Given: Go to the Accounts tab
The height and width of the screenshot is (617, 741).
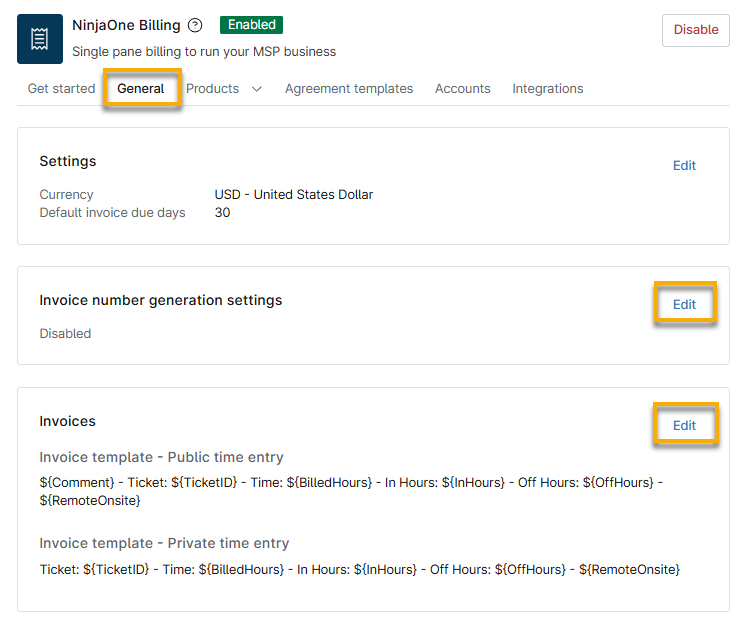Looking at the screenshot, I should pos(463,88).
